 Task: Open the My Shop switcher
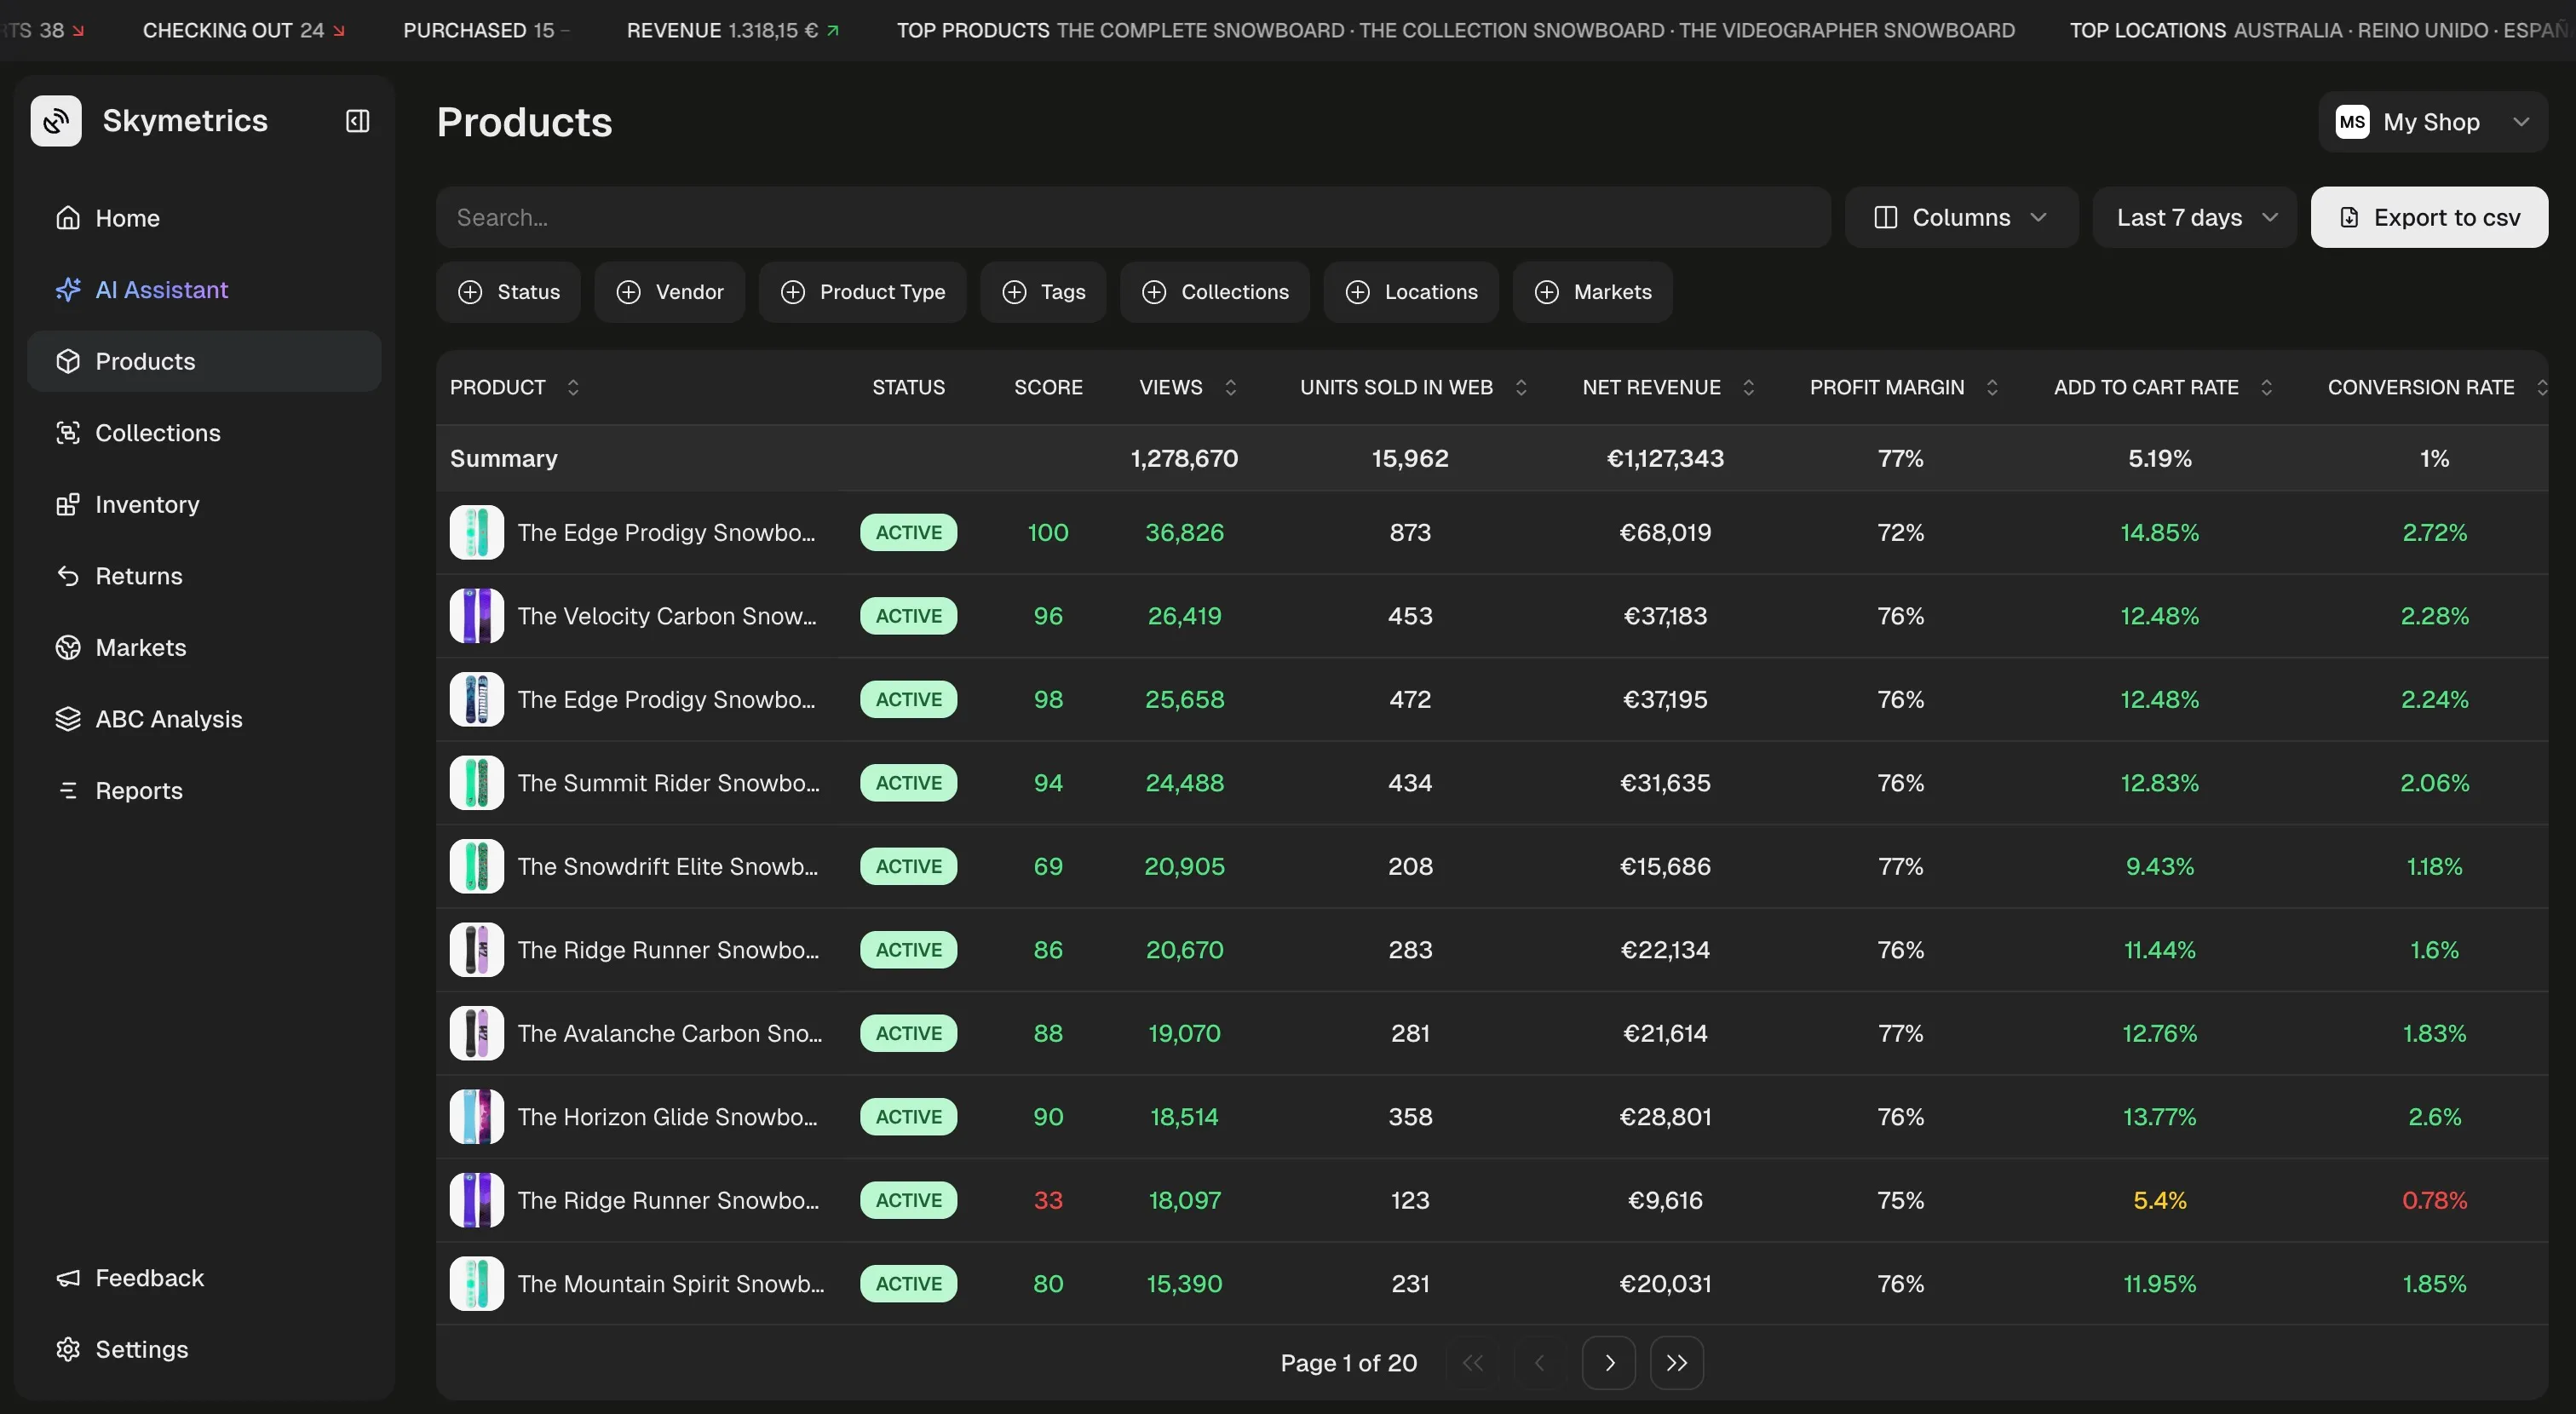click(2432, 122)
